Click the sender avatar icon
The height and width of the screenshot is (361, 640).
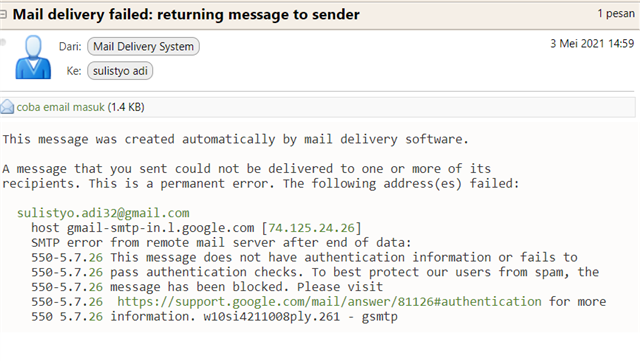(x=33, y=57)
